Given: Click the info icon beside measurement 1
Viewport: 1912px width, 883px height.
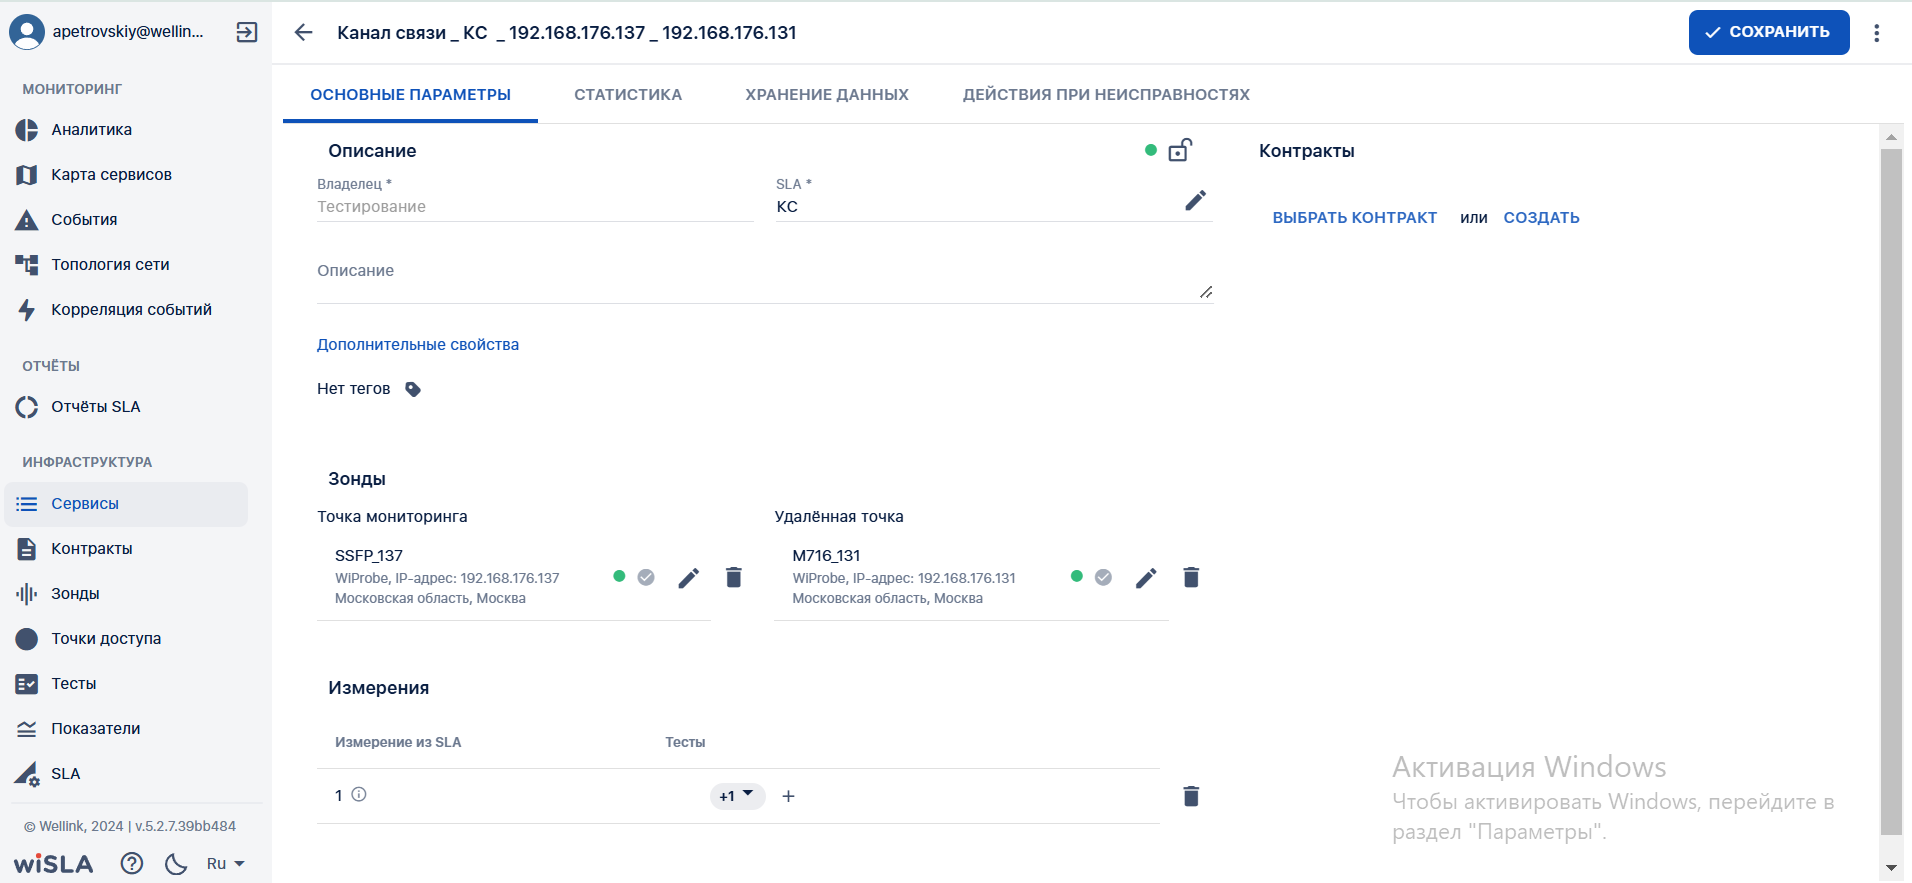Looking at the screenshot, I should pos(359,795).
